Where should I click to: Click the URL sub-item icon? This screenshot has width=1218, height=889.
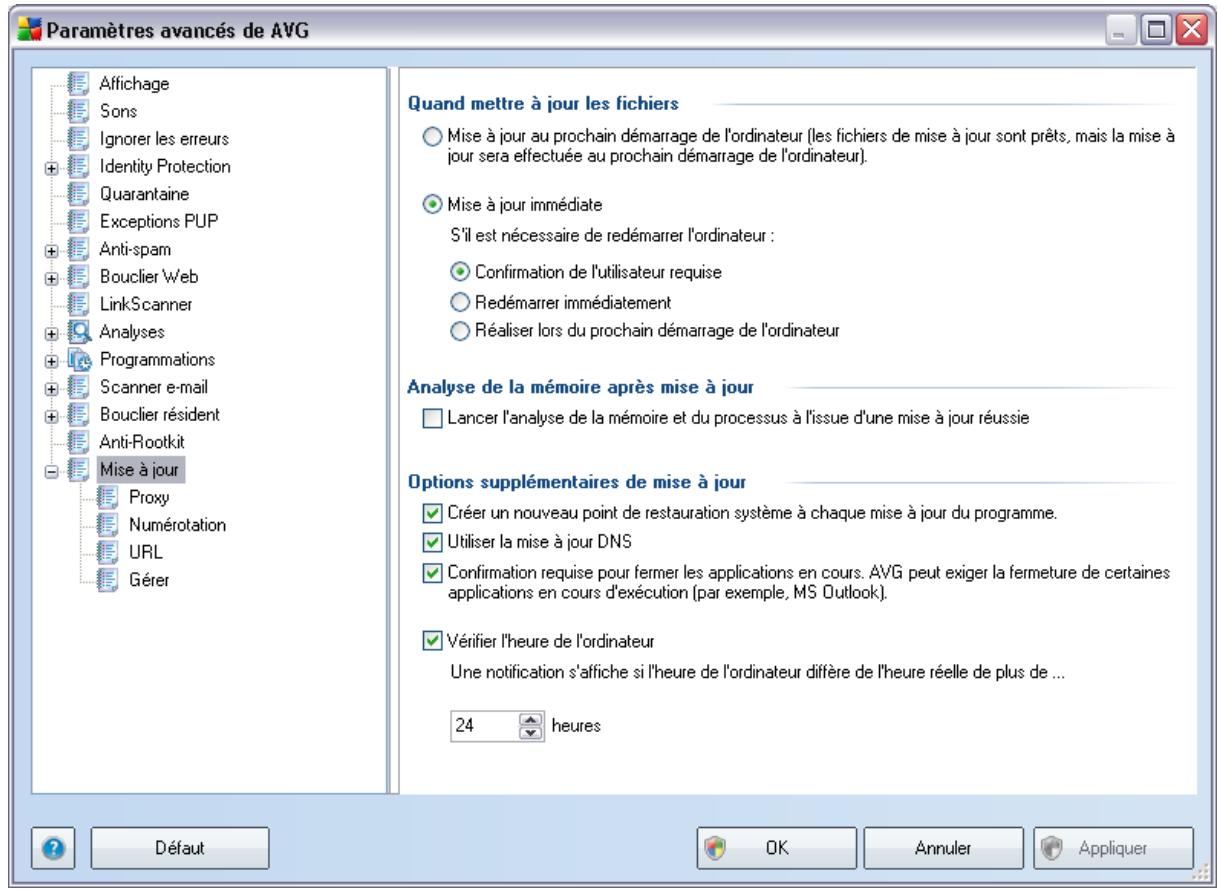click(106, 550)
